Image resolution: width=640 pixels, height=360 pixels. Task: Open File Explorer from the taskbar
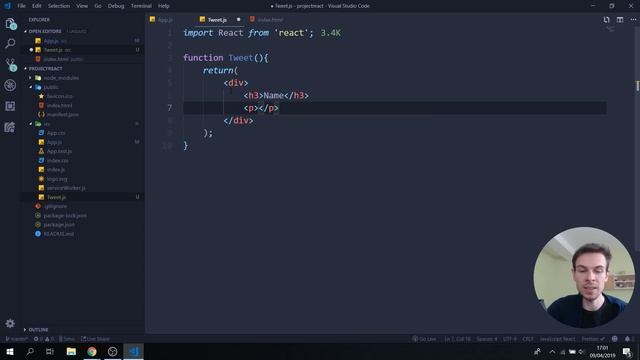(x=71, y=351)
